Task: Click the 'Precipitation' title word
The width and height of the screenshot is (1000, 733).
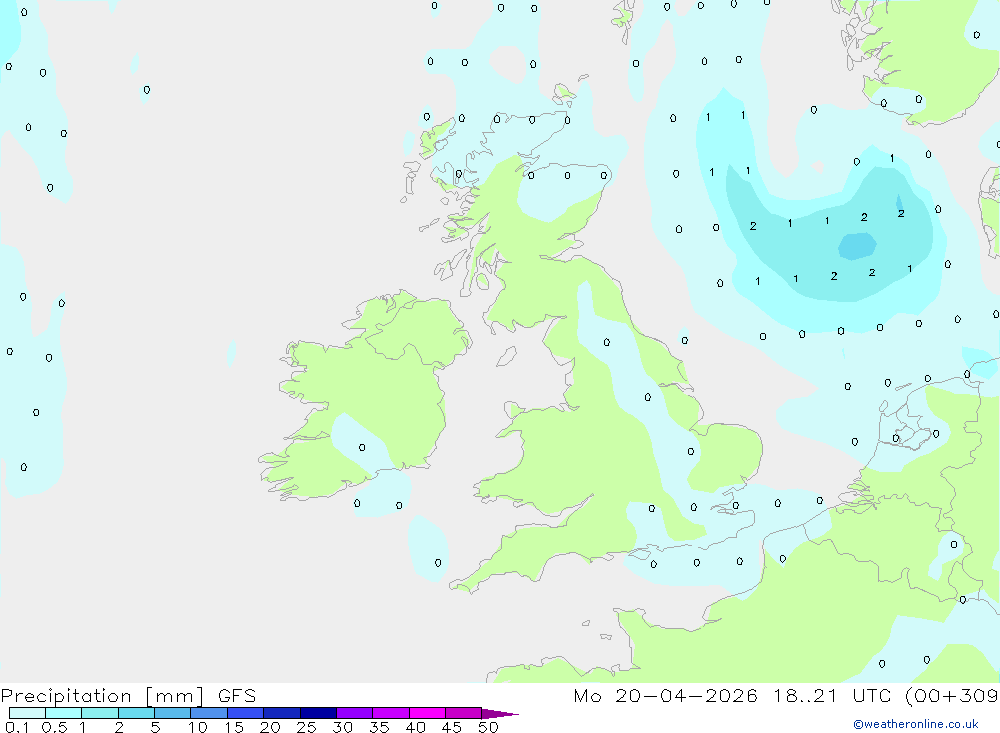Action: 66,696
